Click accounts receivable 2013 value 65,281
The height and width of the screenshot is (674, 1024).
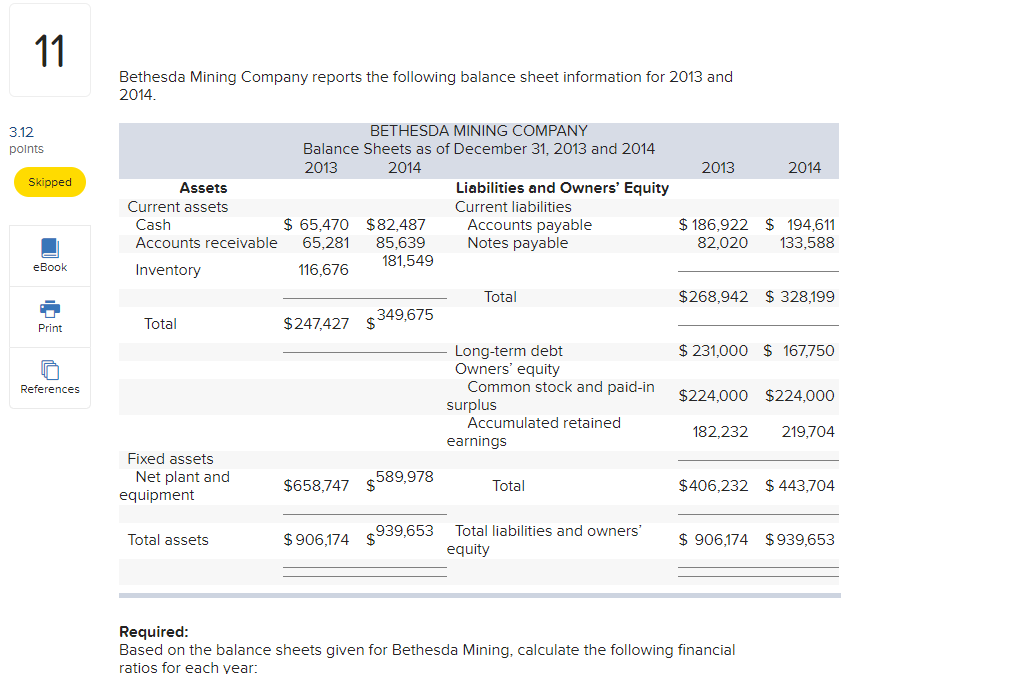point(325,243)
